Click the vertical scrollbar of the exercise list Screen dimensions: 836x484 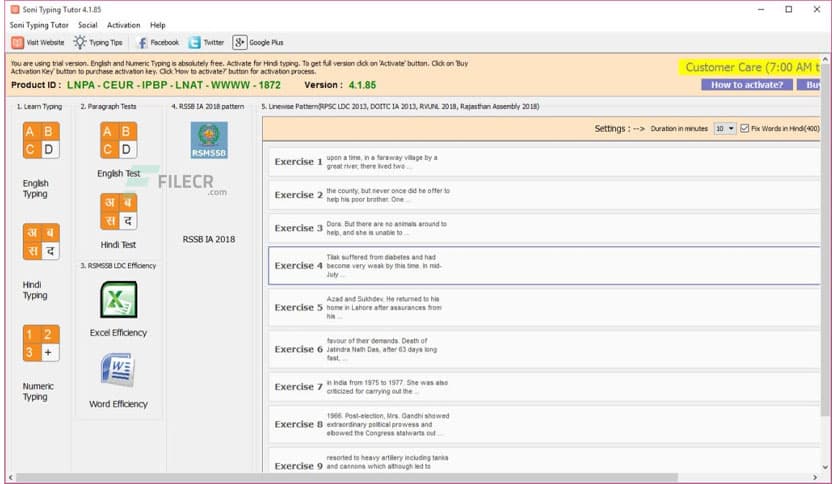825,300
